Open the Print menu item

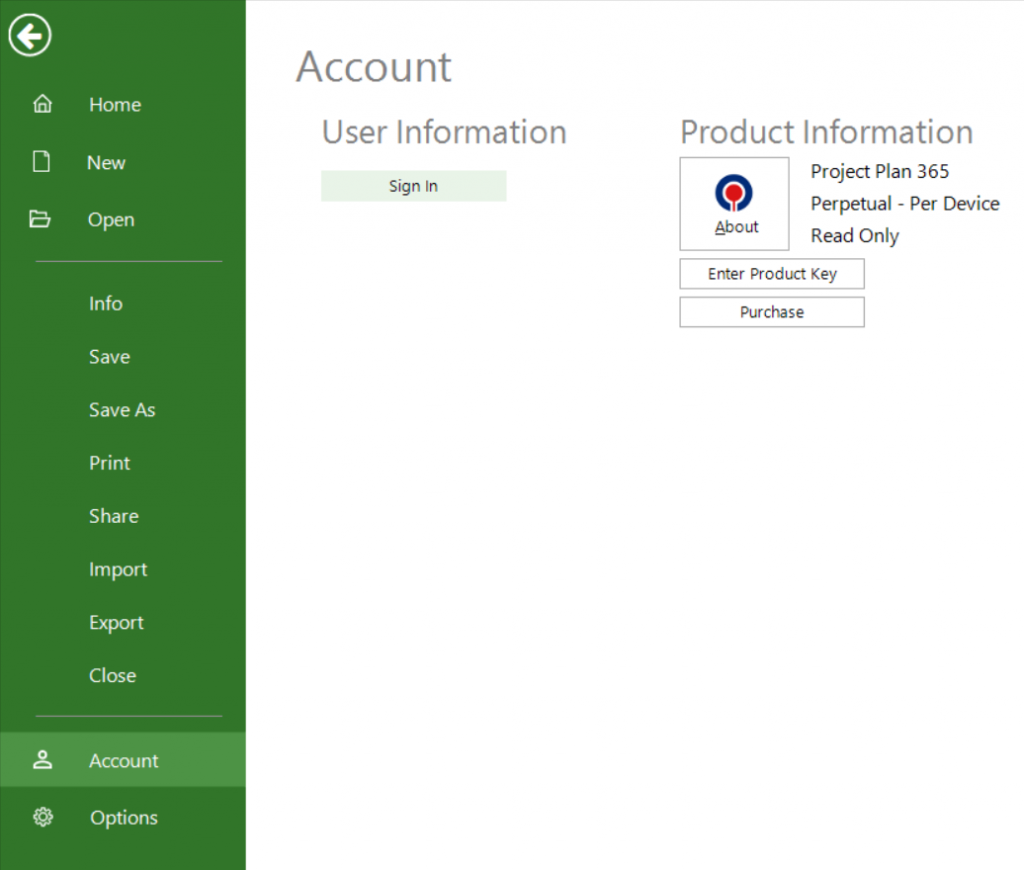click(109, 462)
